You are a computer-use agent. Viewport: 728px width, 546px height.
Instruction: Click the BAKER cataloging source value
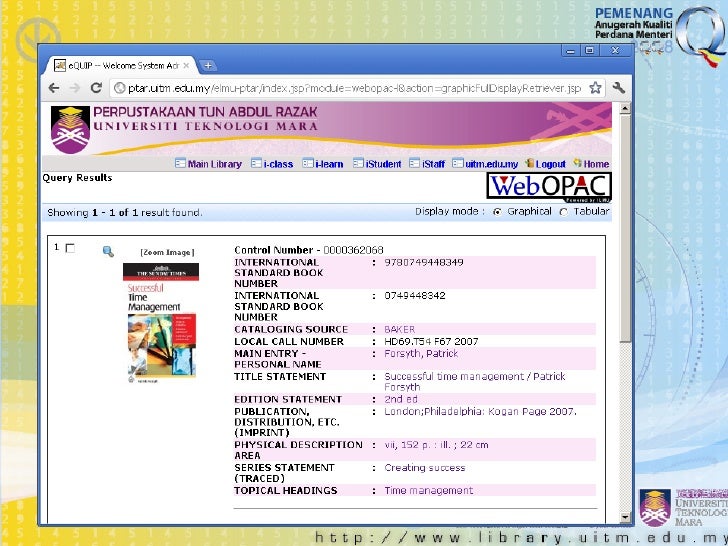point(399,329)
